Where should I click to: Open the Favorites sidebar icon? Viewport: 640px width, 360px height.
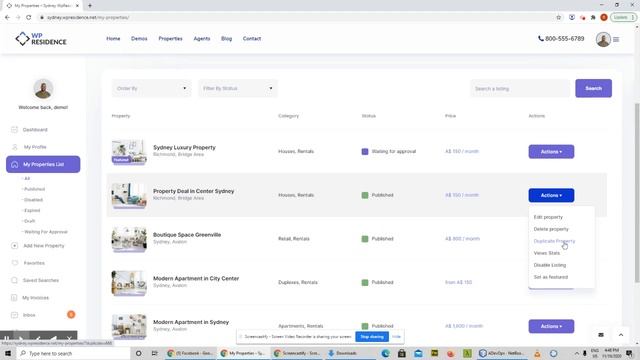pos(14,263)
